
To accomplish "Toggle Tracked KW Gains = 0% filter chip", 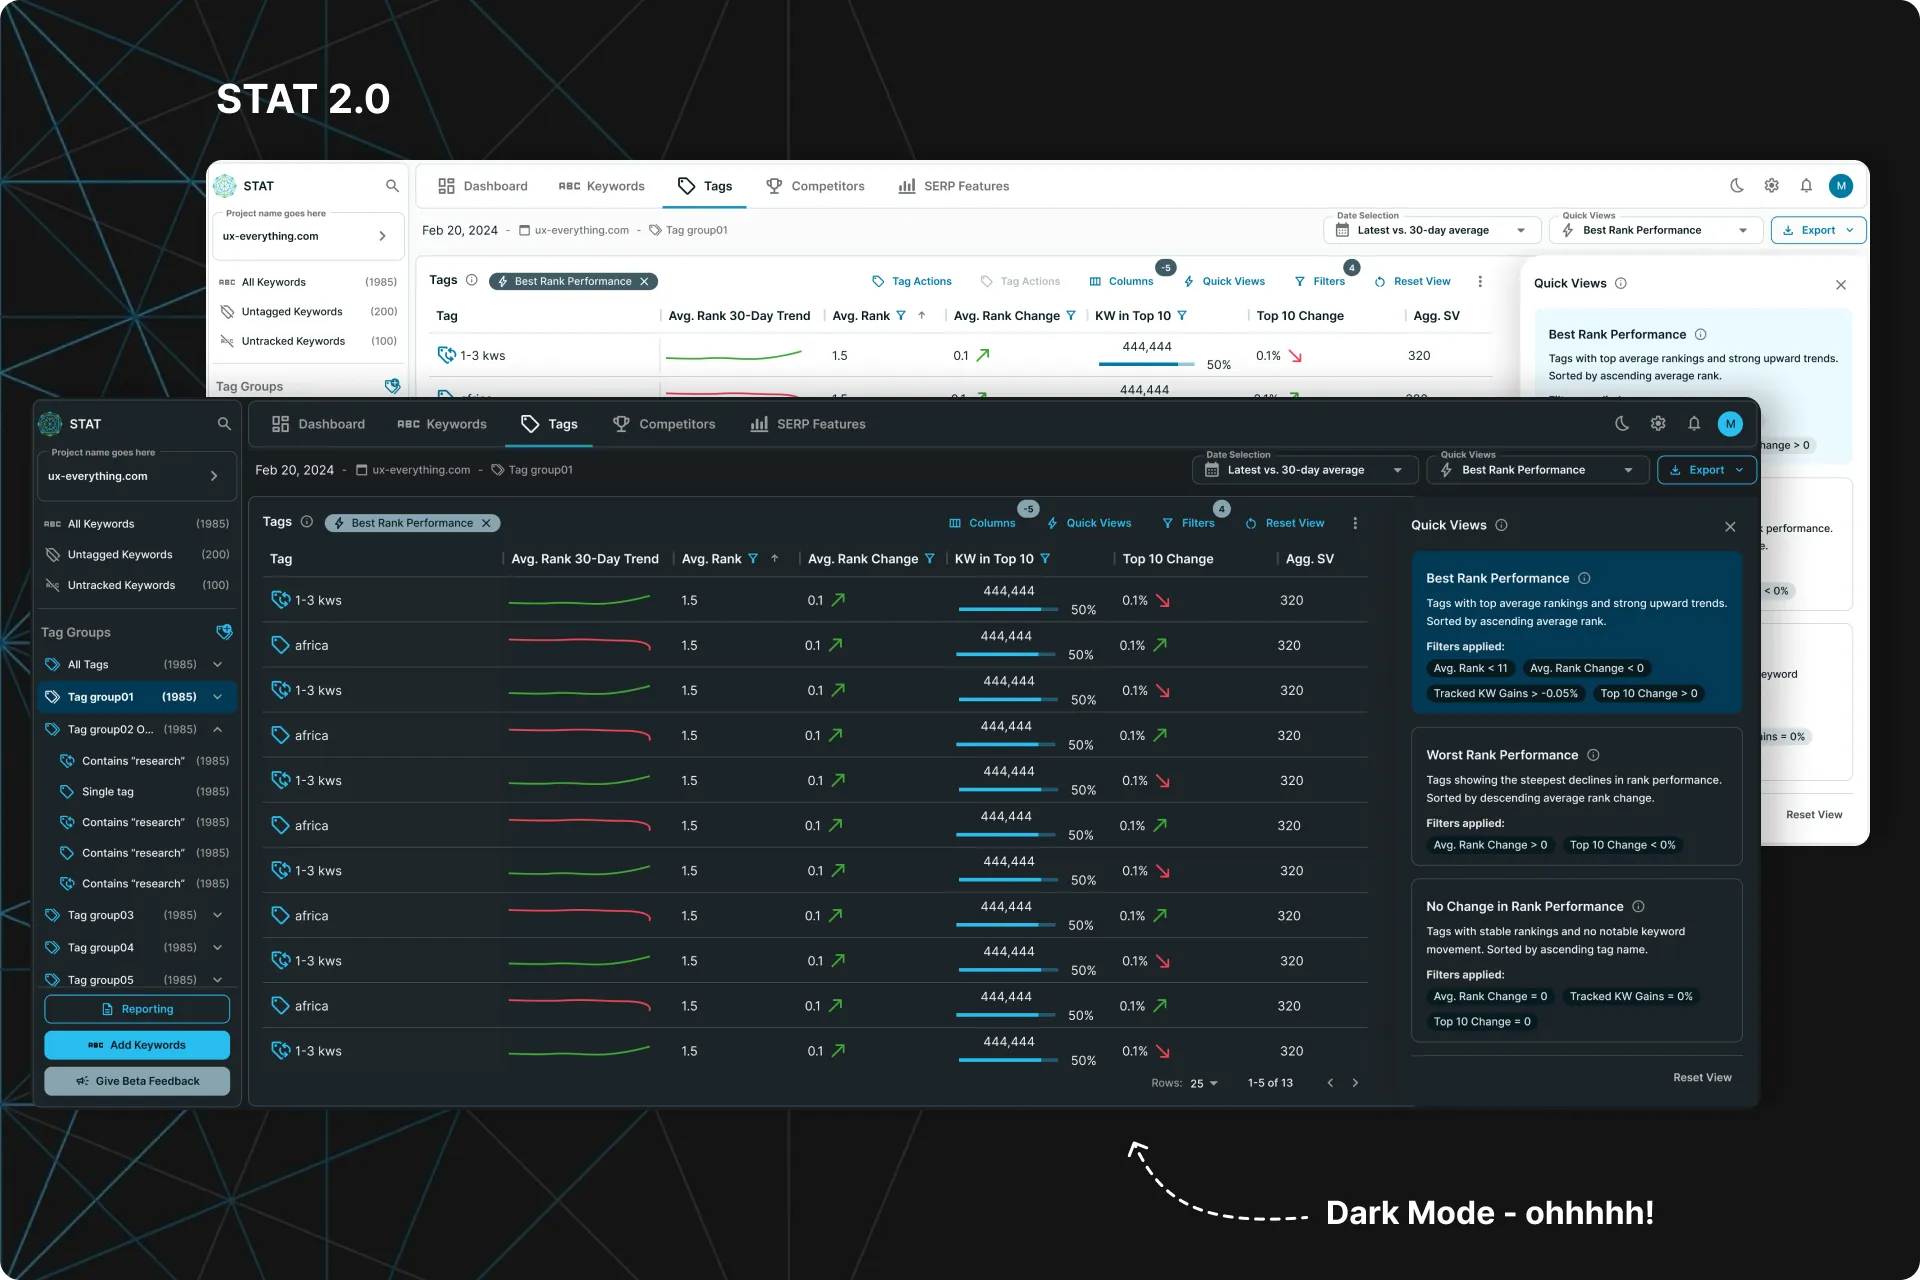I will coord(1631,996).
